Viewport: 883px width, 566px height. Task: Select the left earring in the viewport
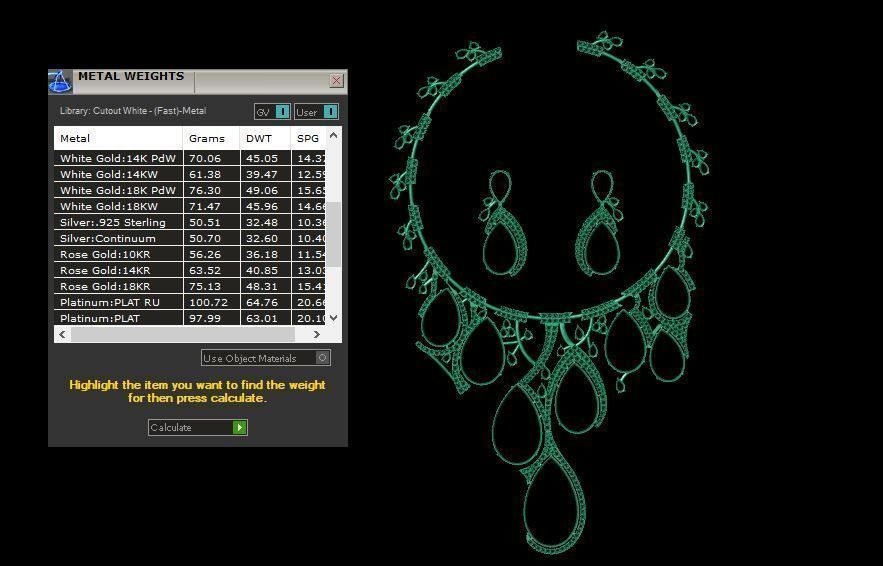pos(503,224)
